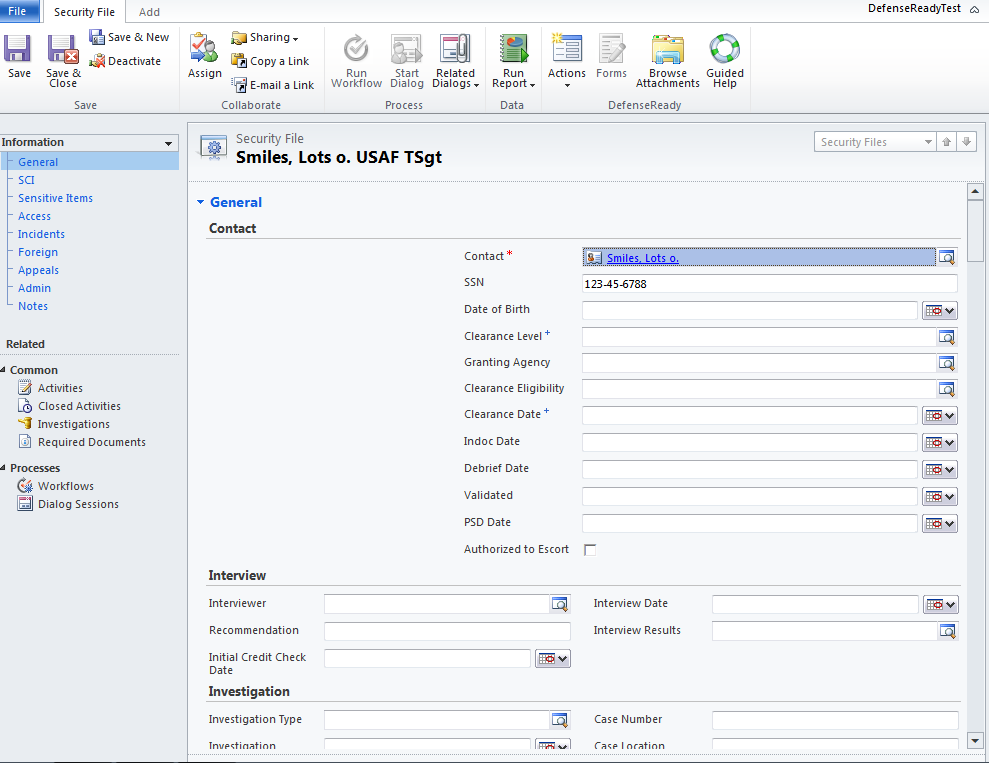Open the File tab
The image size is (989, 763).
19,11
